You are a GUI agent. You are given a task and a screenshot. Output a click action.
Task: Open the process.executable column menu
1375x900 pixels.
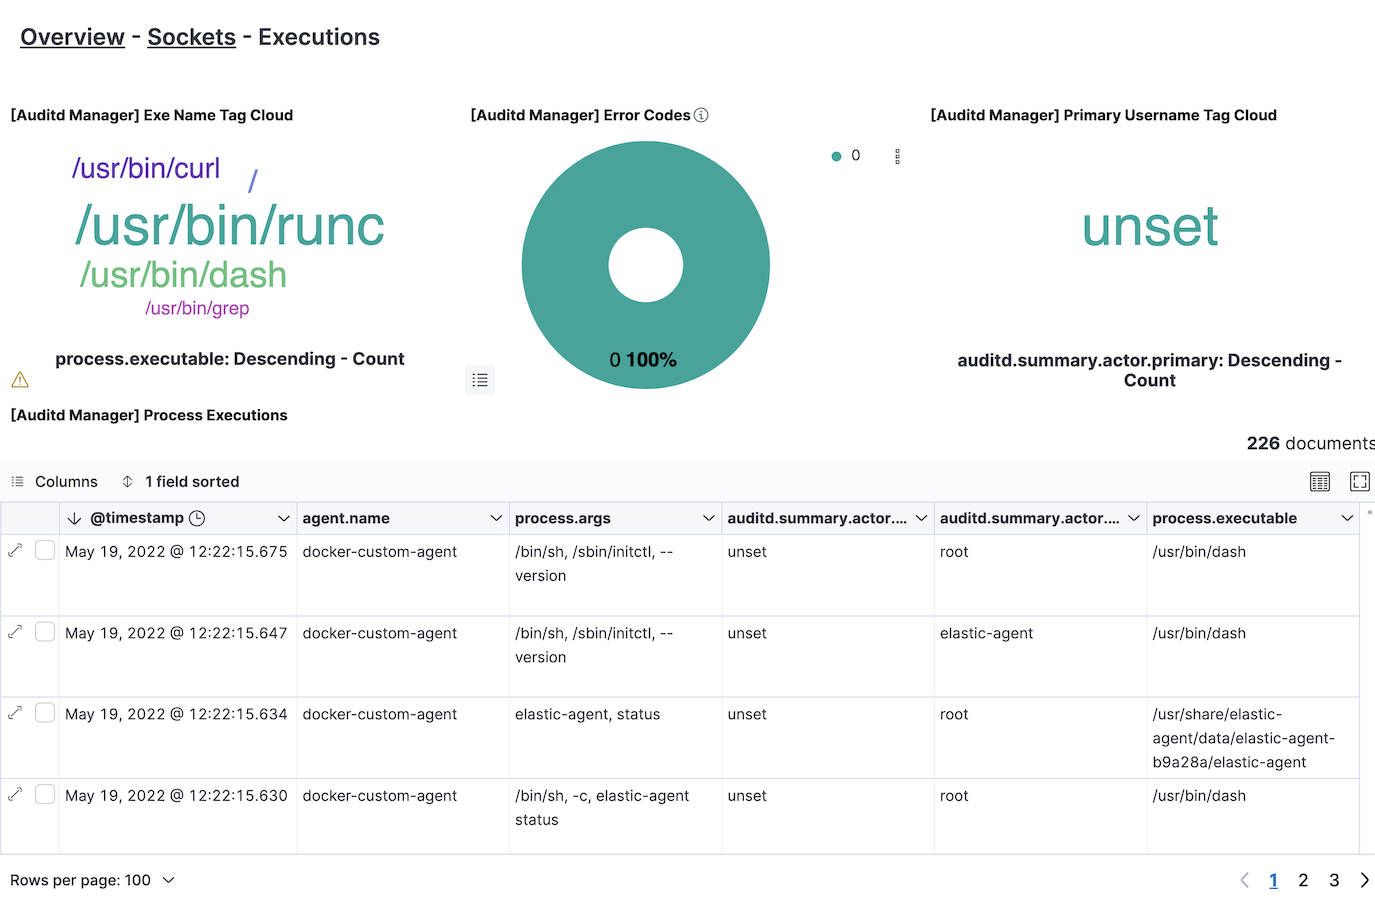coord(1347,518)
